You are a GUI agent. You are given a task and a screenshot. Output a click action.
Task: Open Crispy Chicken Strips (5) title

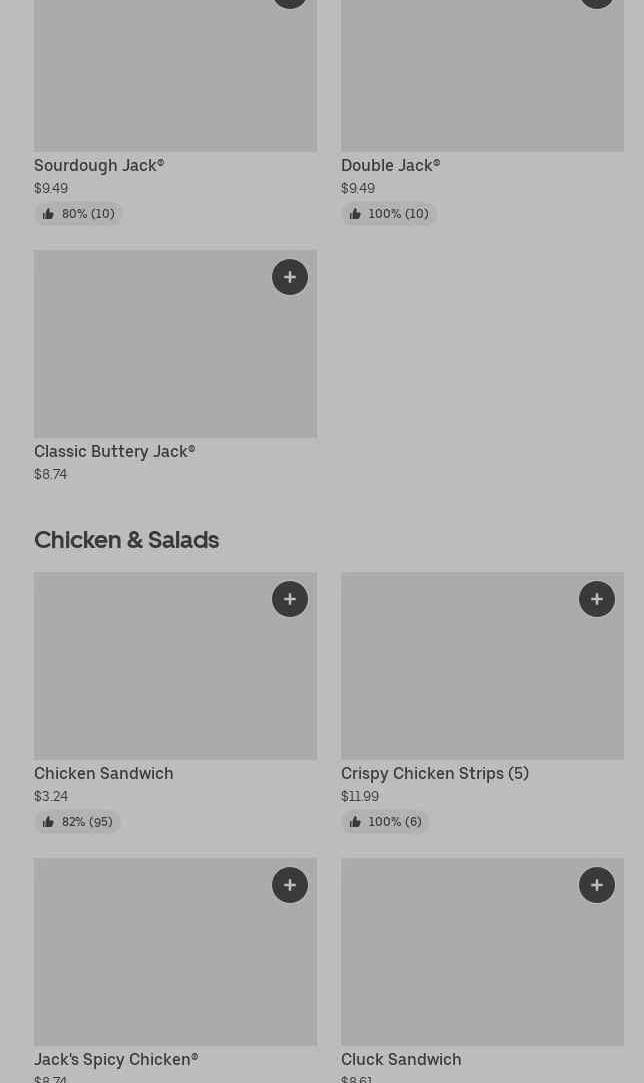(434, 773)
